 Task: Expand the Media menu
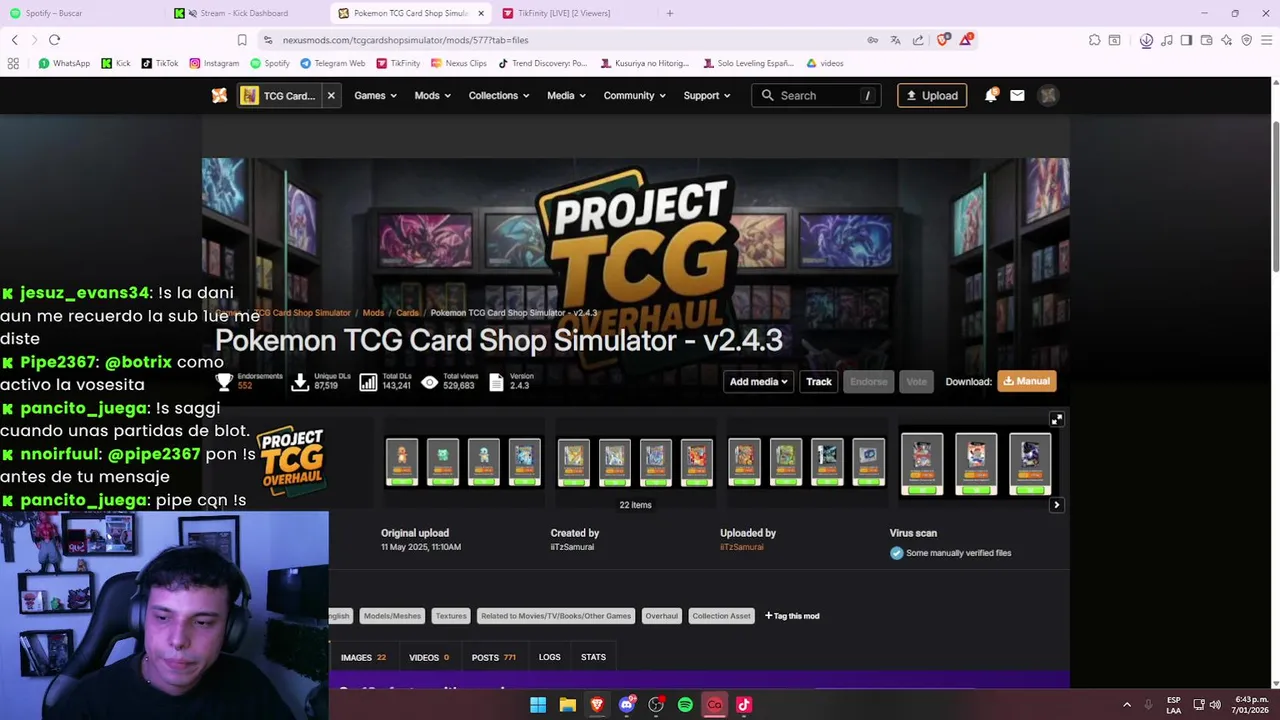567,95
